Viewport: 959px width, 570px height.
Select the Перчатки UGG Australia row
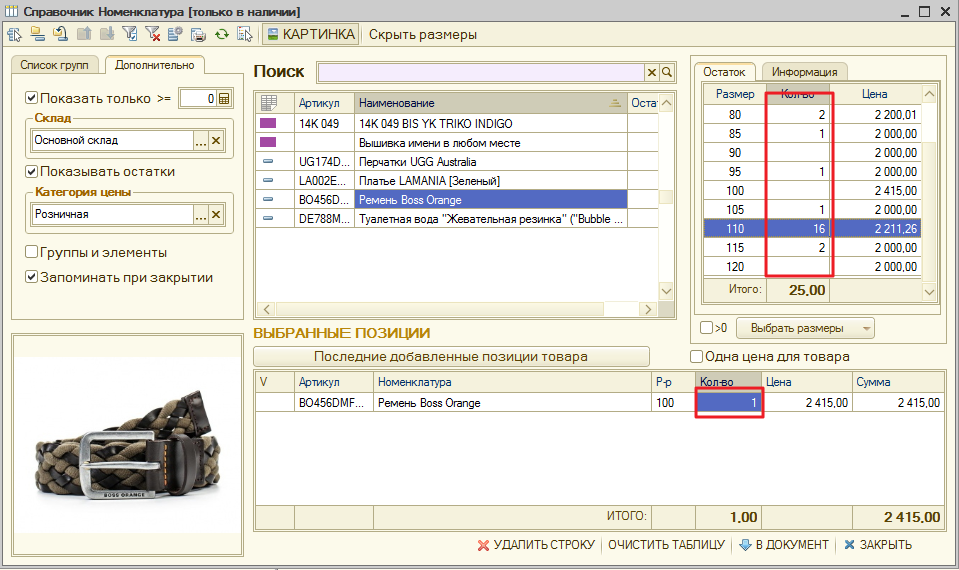click(x=457, y=161)
